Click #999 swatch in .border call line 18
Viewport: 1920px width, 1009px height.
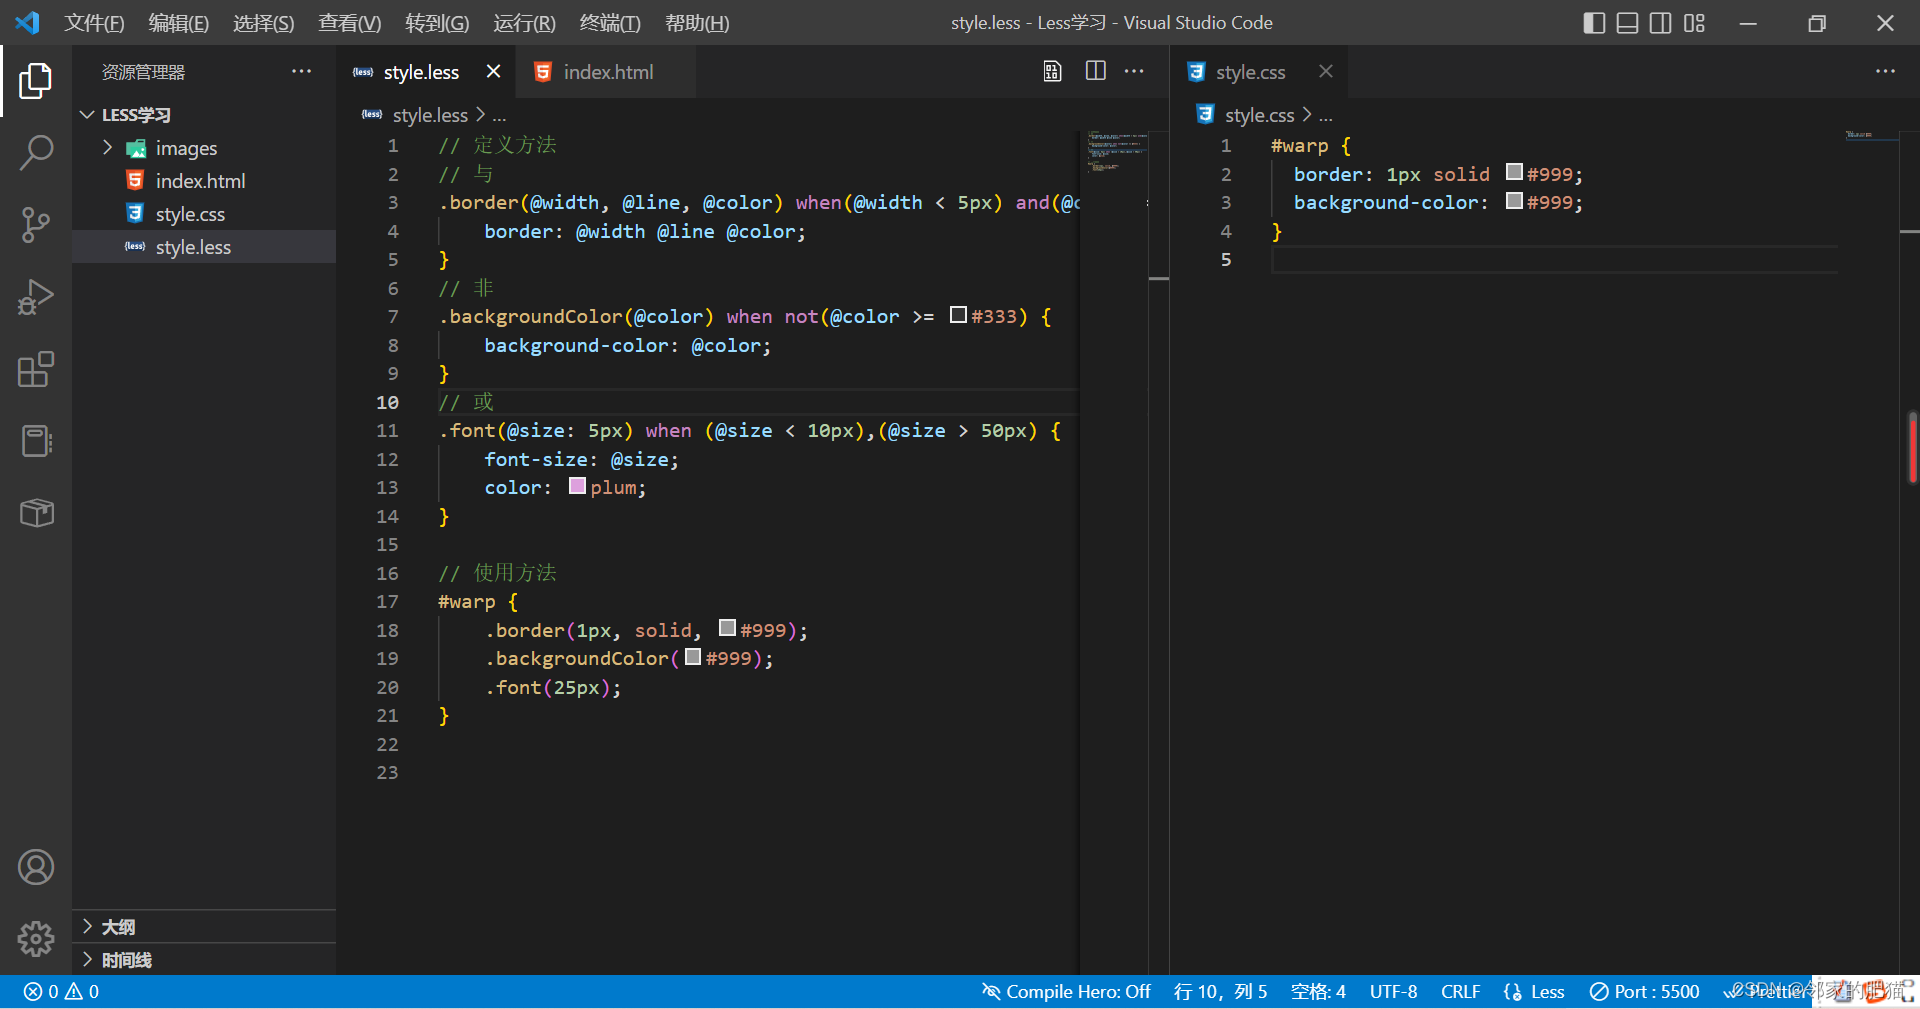(727, 628)
